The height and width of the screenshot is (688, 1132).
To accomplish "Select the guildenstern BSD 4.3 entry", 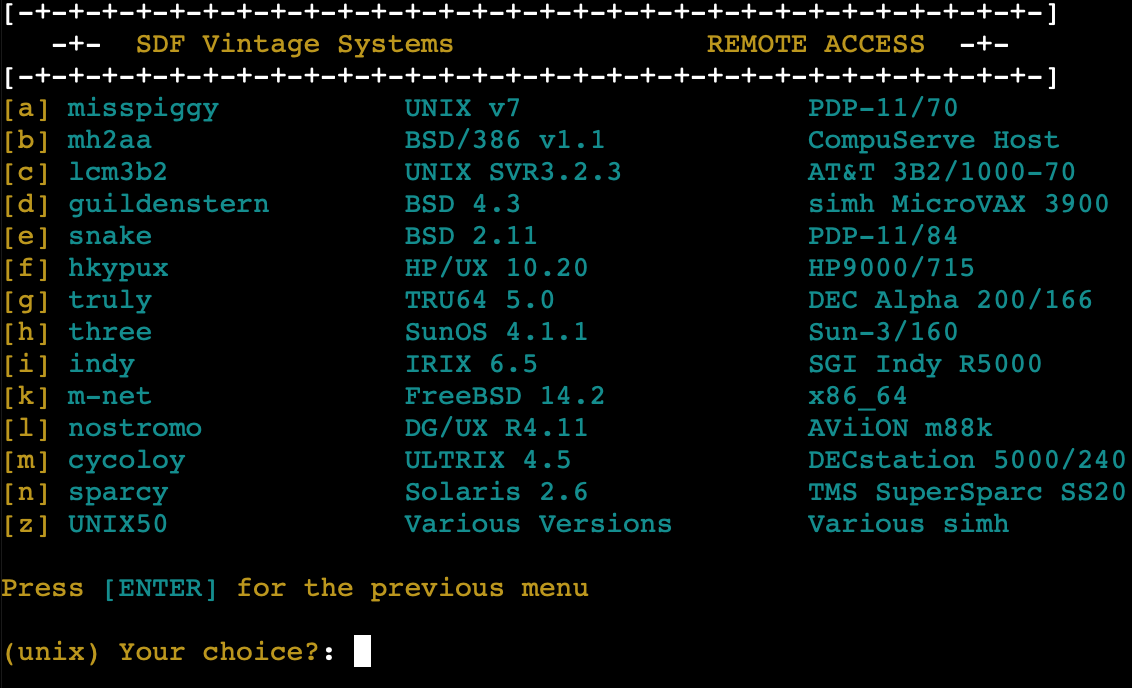I will pos(168,204).
